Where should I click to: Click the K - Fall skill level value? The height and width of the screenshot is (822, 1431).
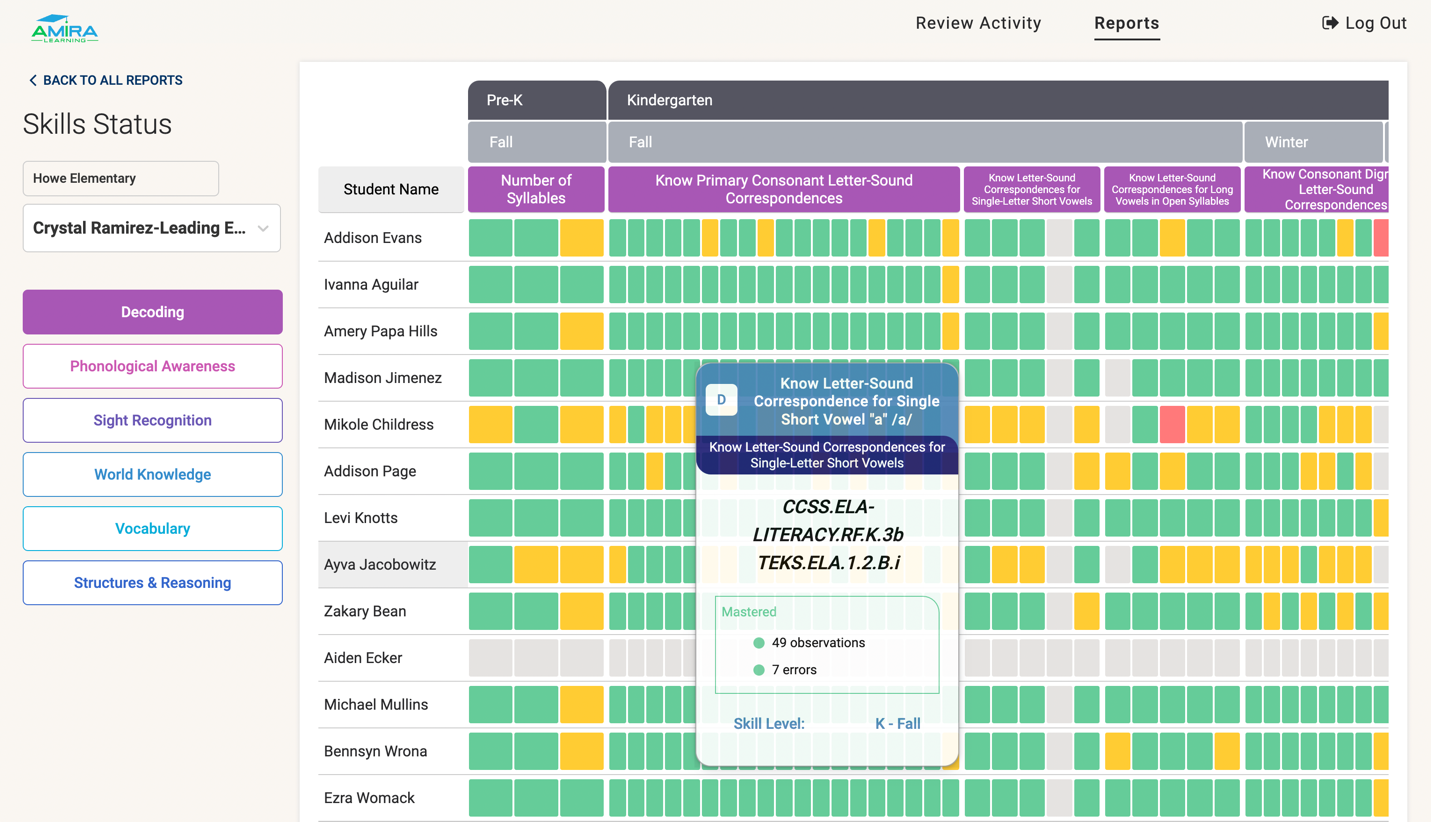898,724
